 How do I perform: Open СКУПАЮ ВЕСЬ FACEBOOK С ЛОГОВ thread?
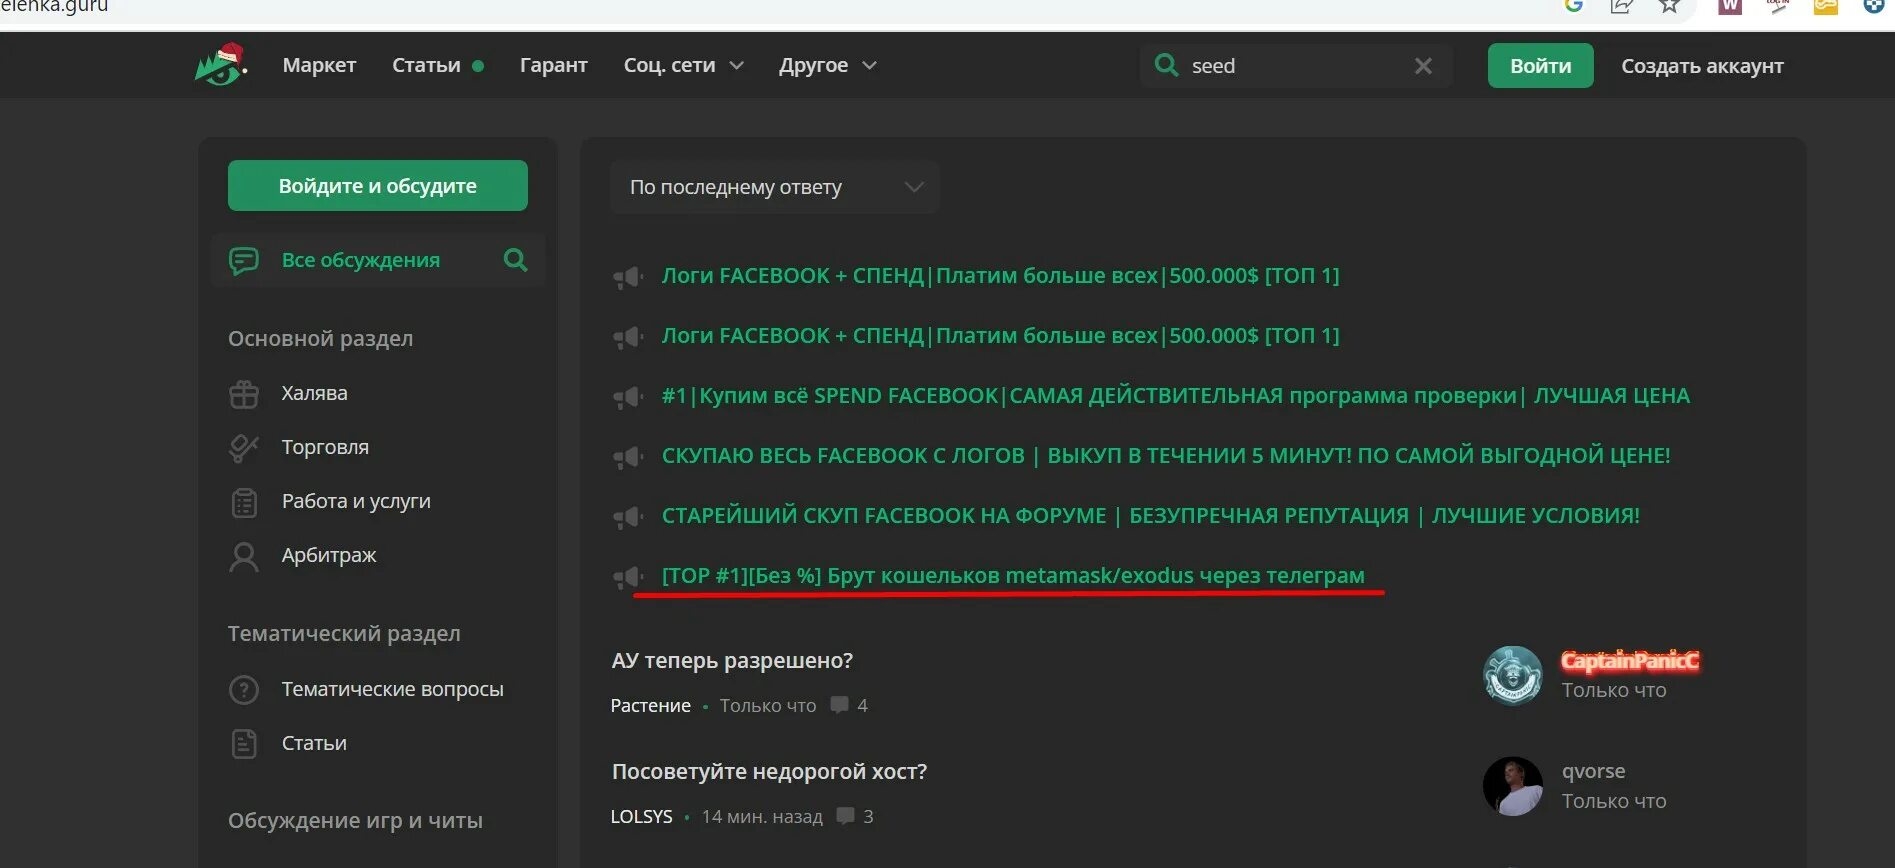tap(1166, 456)
